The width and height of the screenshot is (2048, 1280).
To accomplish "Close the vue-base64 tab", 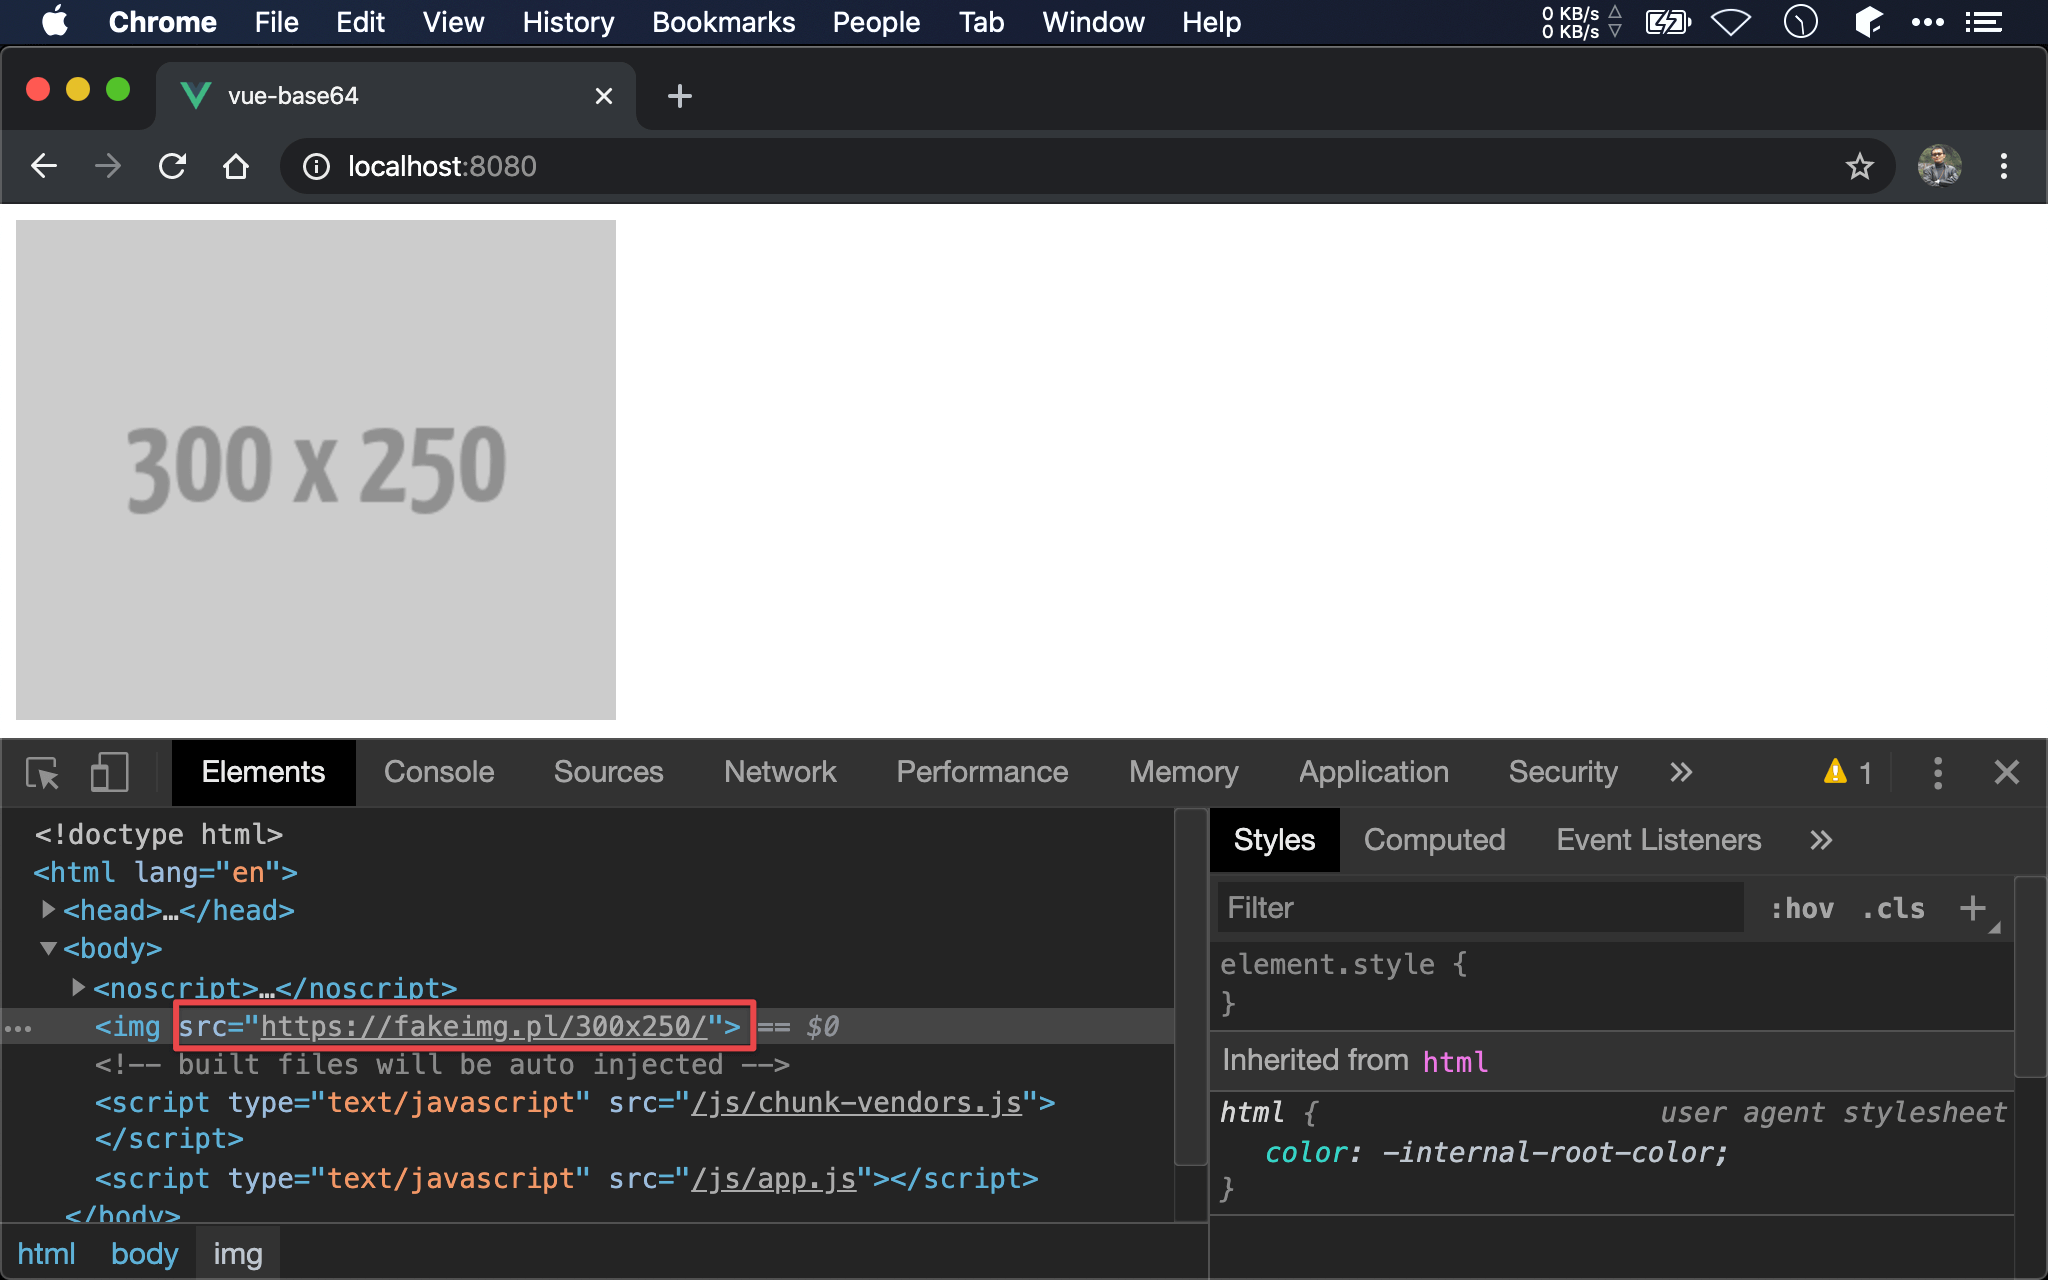I will pyautogui.click(x=604, y=96).
